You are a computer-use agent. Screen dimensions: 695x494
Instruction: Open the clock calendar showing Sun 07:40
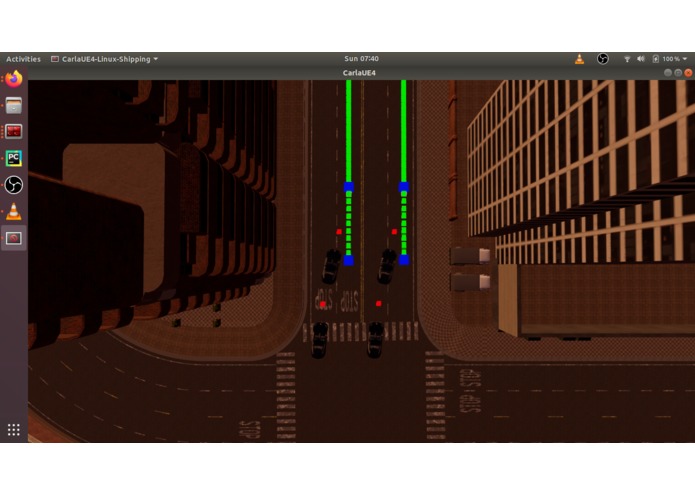point(361,58)
